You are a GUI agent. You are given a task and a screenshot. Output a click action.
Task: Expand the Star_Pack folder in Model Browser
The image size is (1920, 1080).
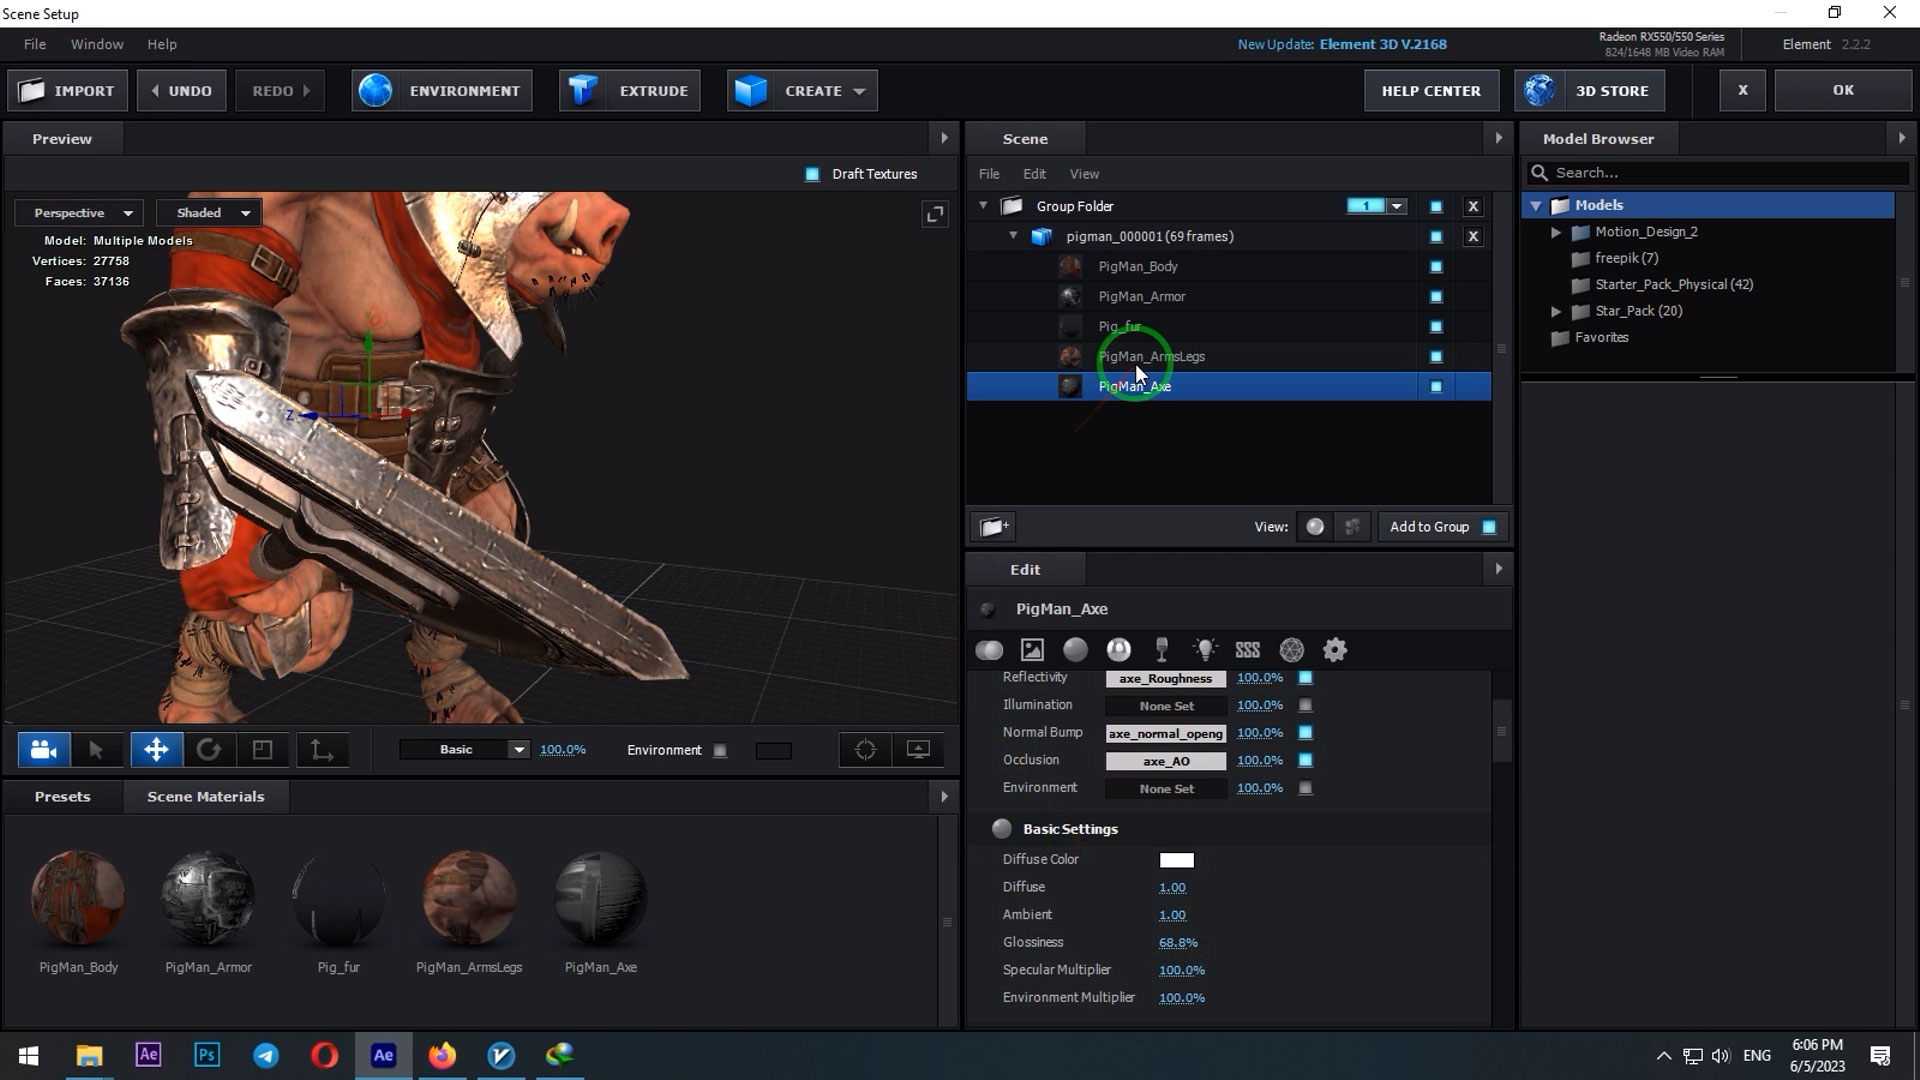point(1556,311)
